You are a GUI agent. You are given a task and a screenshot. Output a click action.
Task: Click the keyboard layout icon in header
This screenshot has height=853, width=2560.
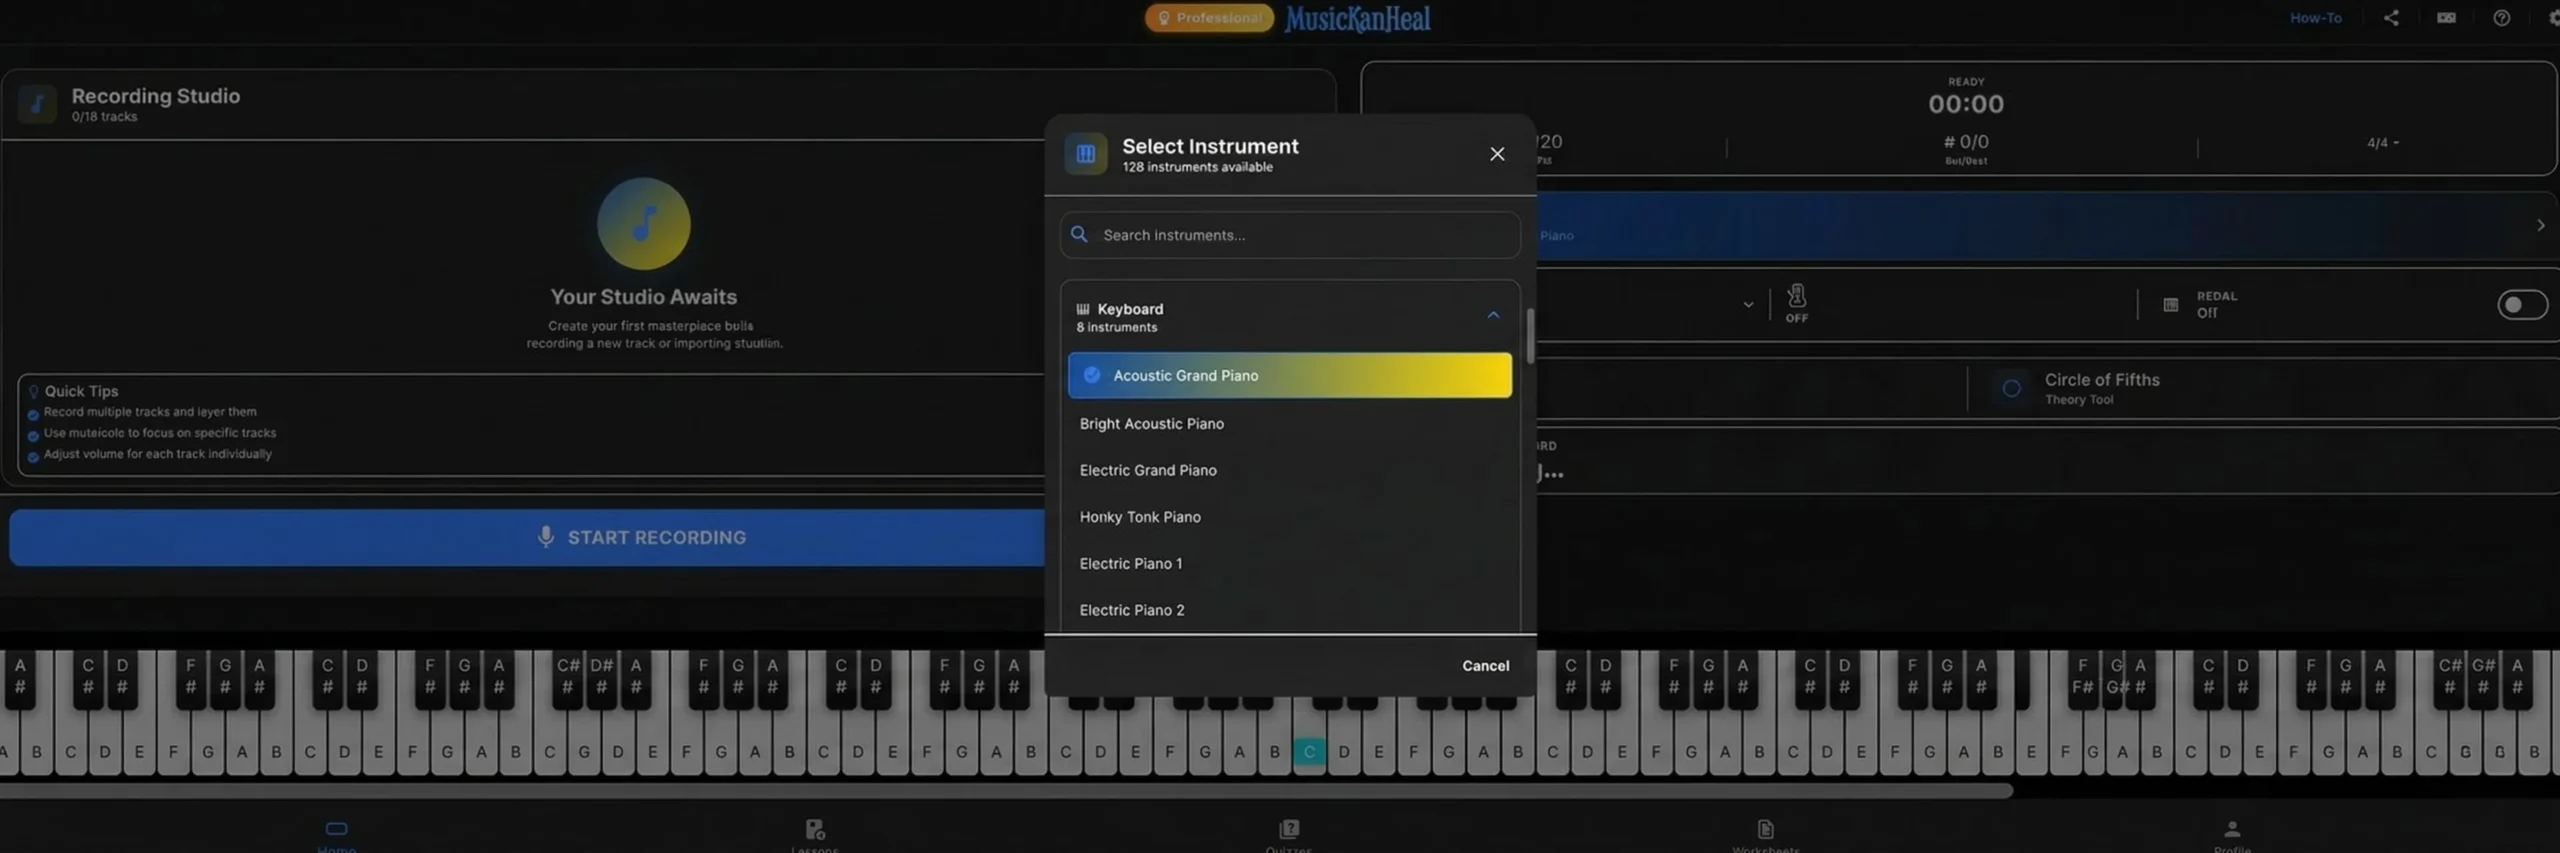tap(2445, 18)
